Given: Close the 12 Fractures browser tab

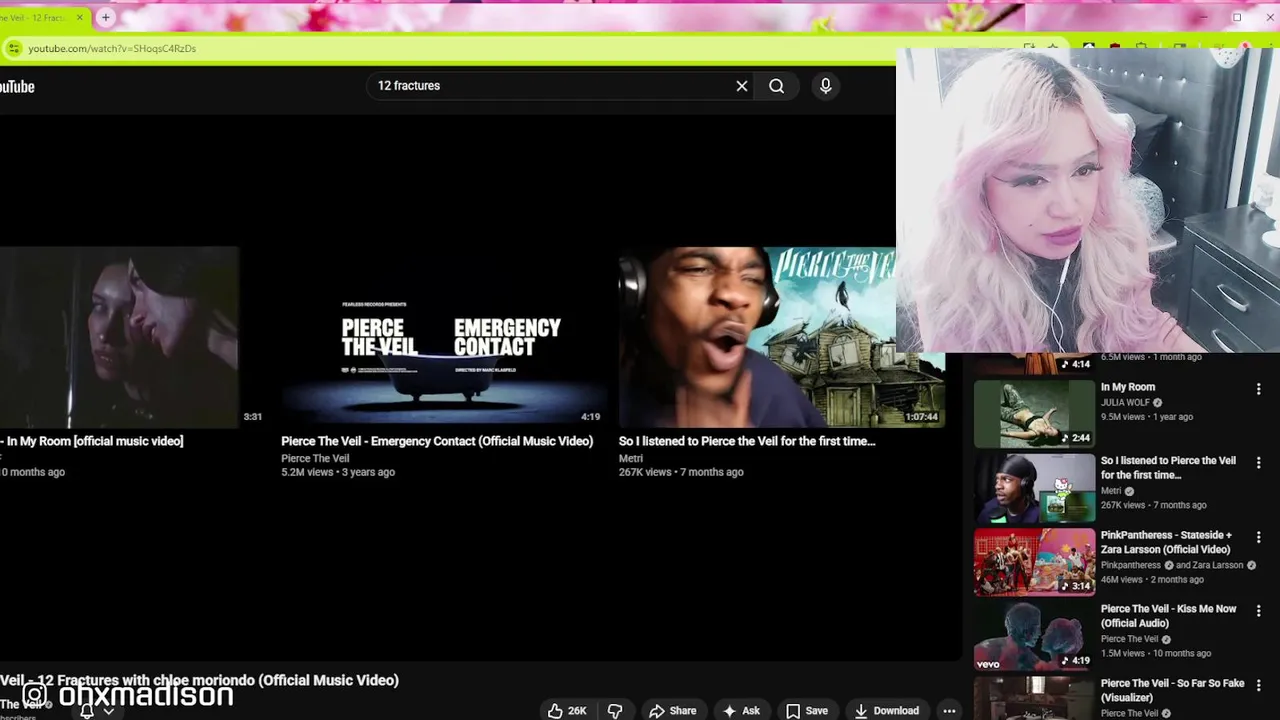Looking at the screenshot, I should pos(80,17).
